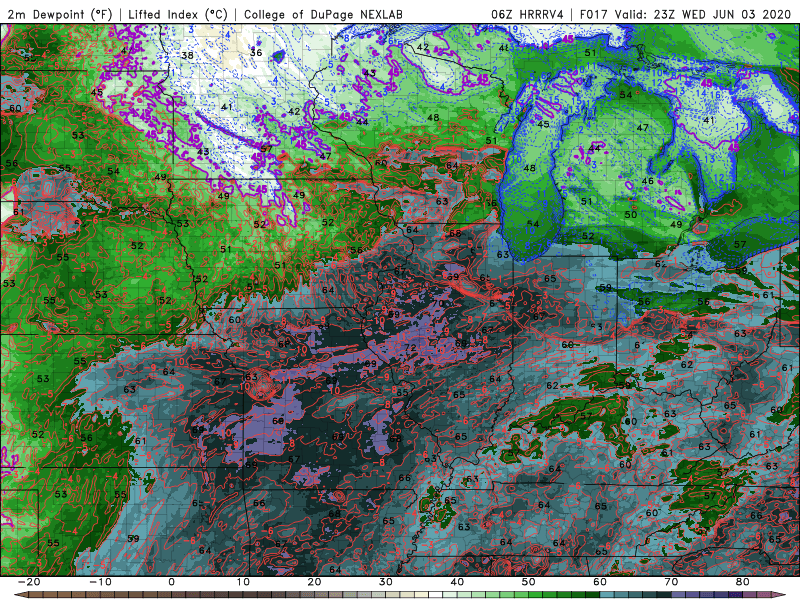Click the '70' label on the color scale
This screenshot has width=800, height=600.
pos(671,582)
